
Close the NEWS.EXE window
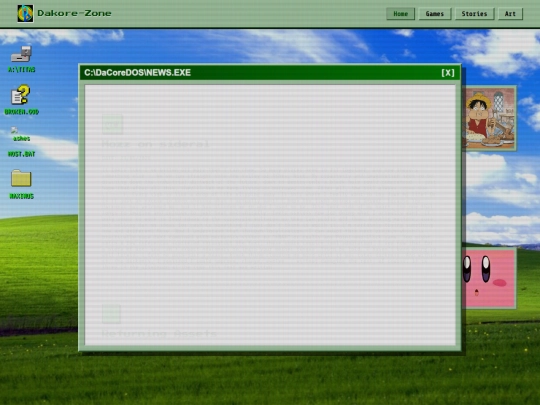point(448,73)
